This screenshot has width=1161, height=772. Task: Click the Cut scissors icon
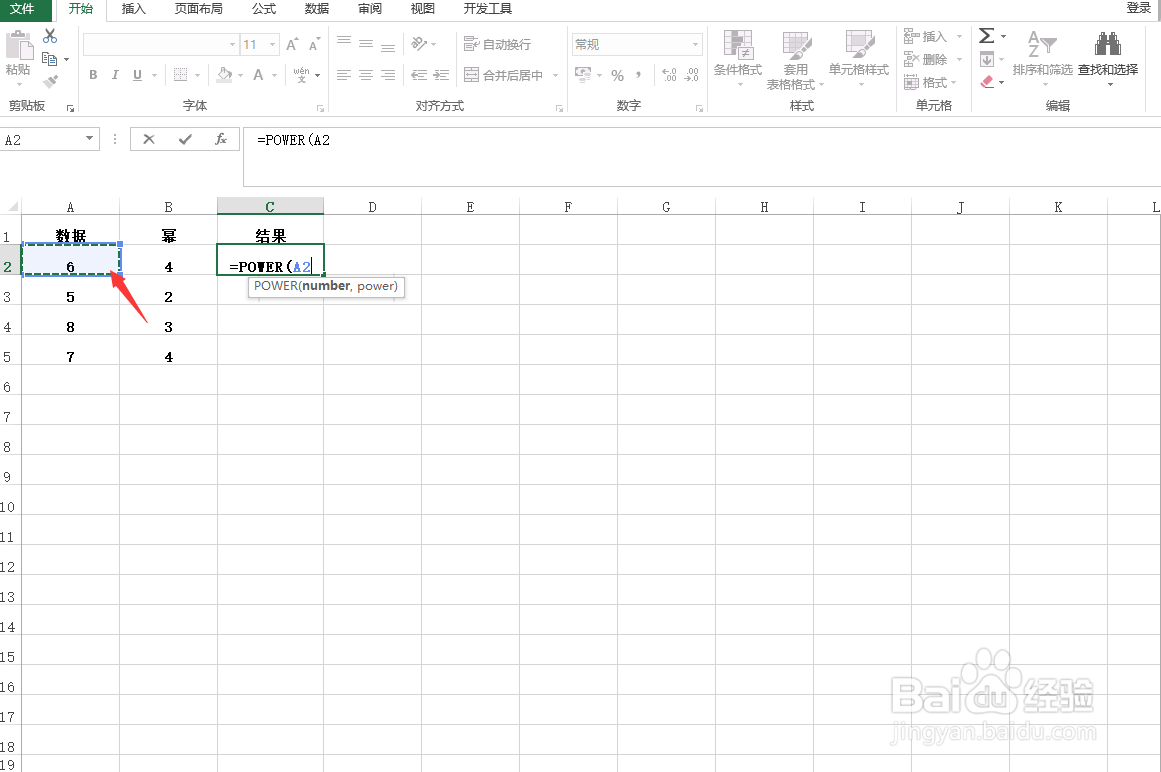click(x=50, y=36)
